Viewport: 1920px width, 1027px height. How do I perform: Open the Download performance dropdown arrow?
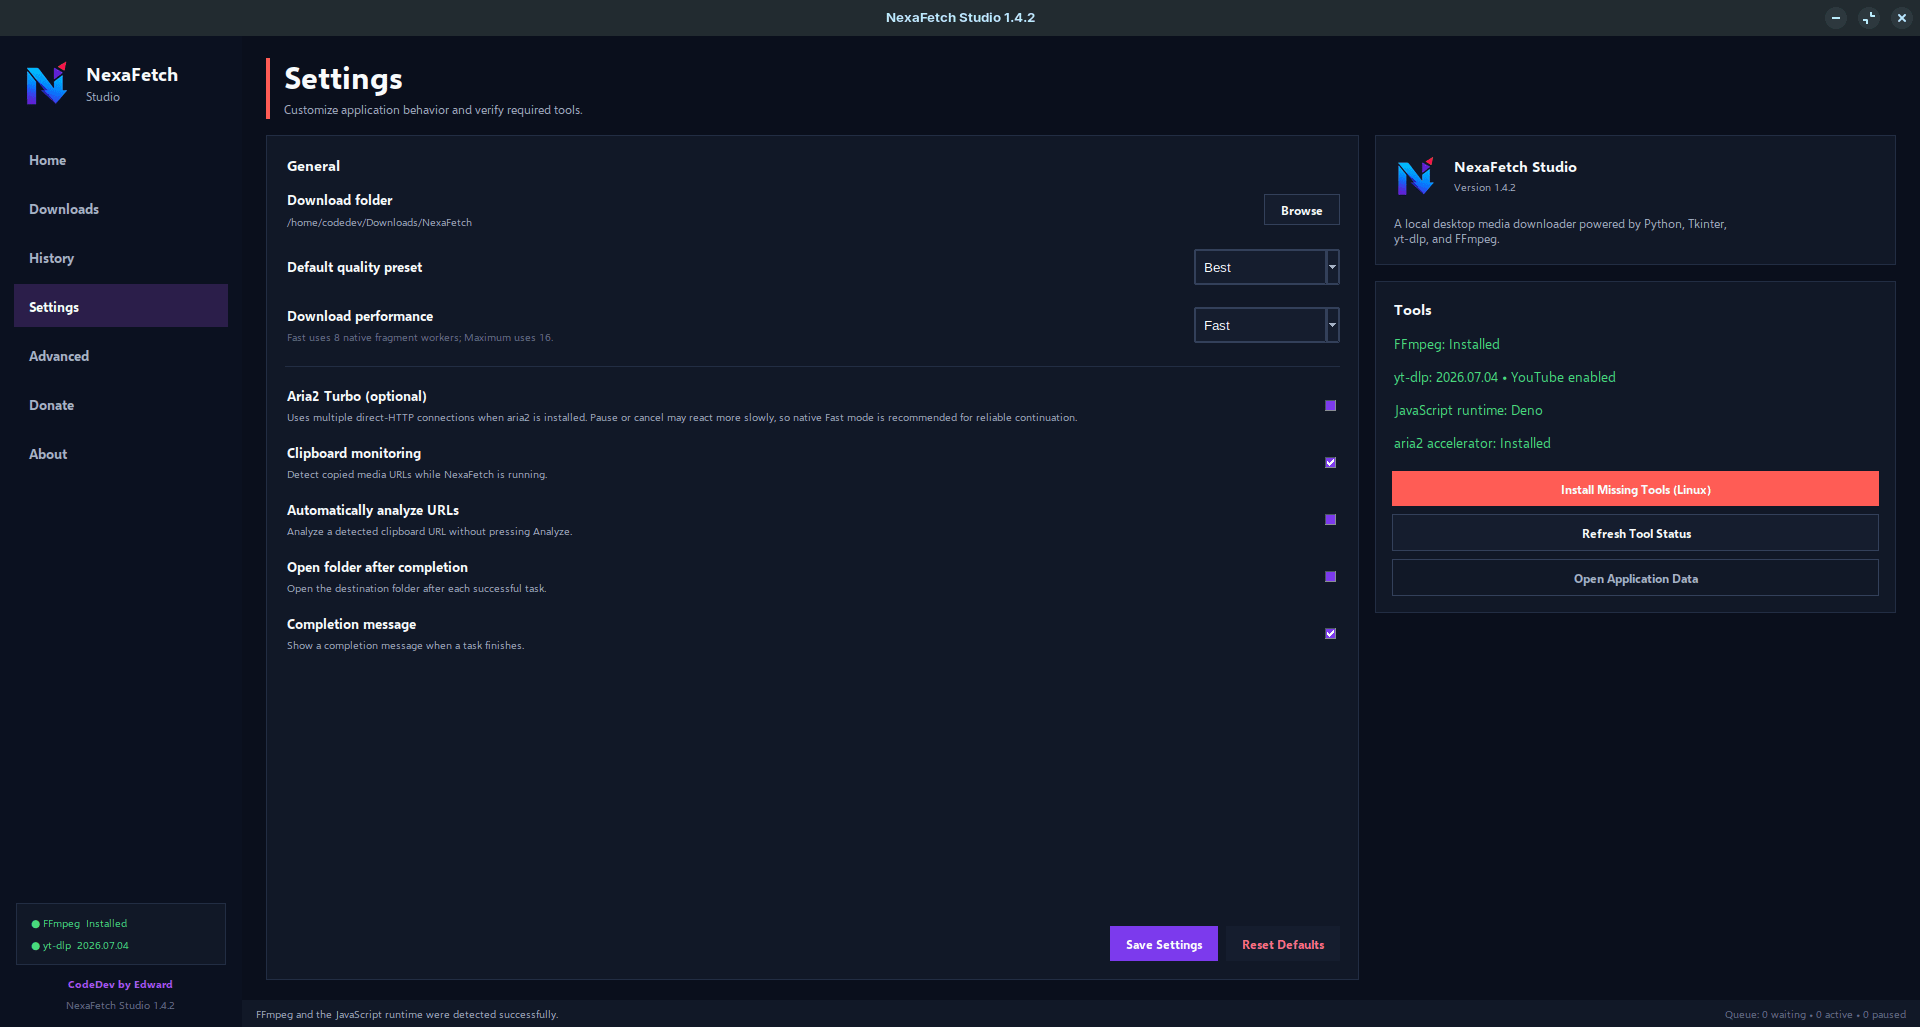click(x=1332, y=325)
